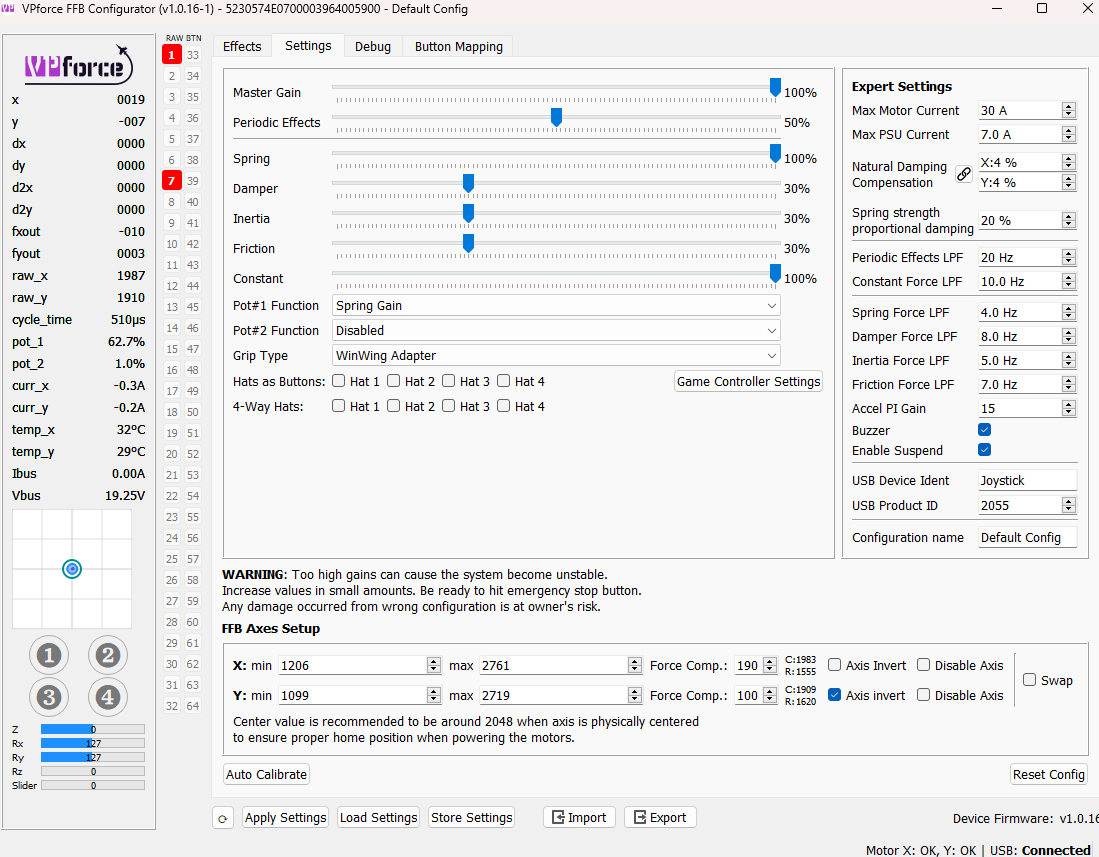Enable Axis Invert for the X axis
Image resolution: width=1099 pixels, height=857 pixels.
tap(835, 665)
